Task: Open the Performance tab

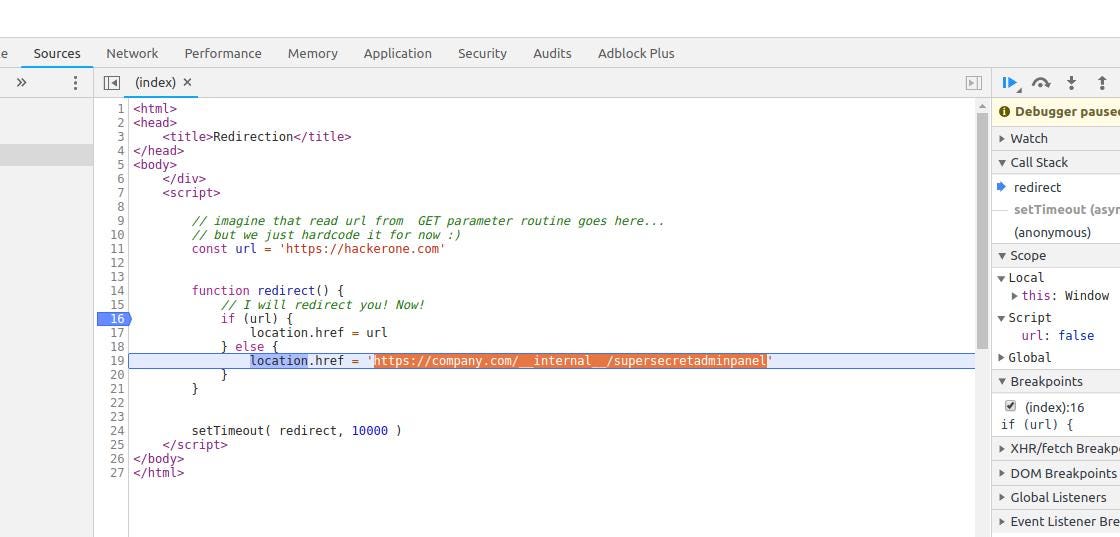Action: click(223, 54)
